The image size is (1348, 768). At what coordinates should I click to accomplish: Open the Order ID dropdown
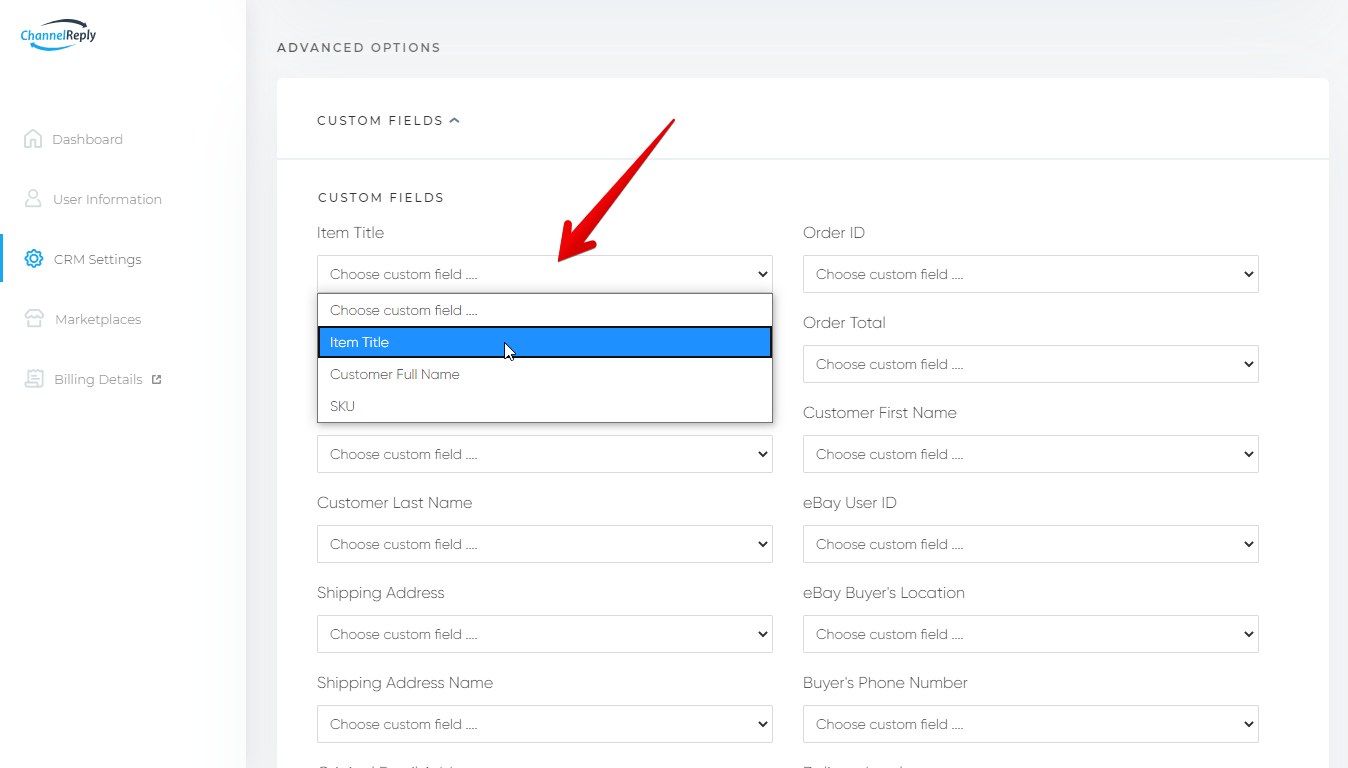pyautogui.click(x=1031, y=274)
